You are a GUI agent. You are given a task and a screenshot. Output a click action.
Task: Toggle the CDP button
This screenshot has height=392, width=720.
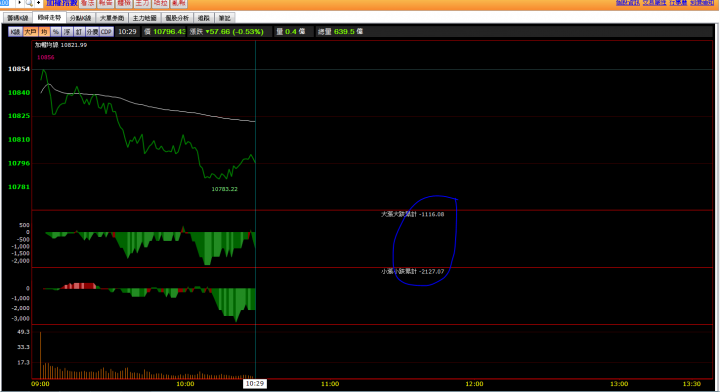click(107, 32)
